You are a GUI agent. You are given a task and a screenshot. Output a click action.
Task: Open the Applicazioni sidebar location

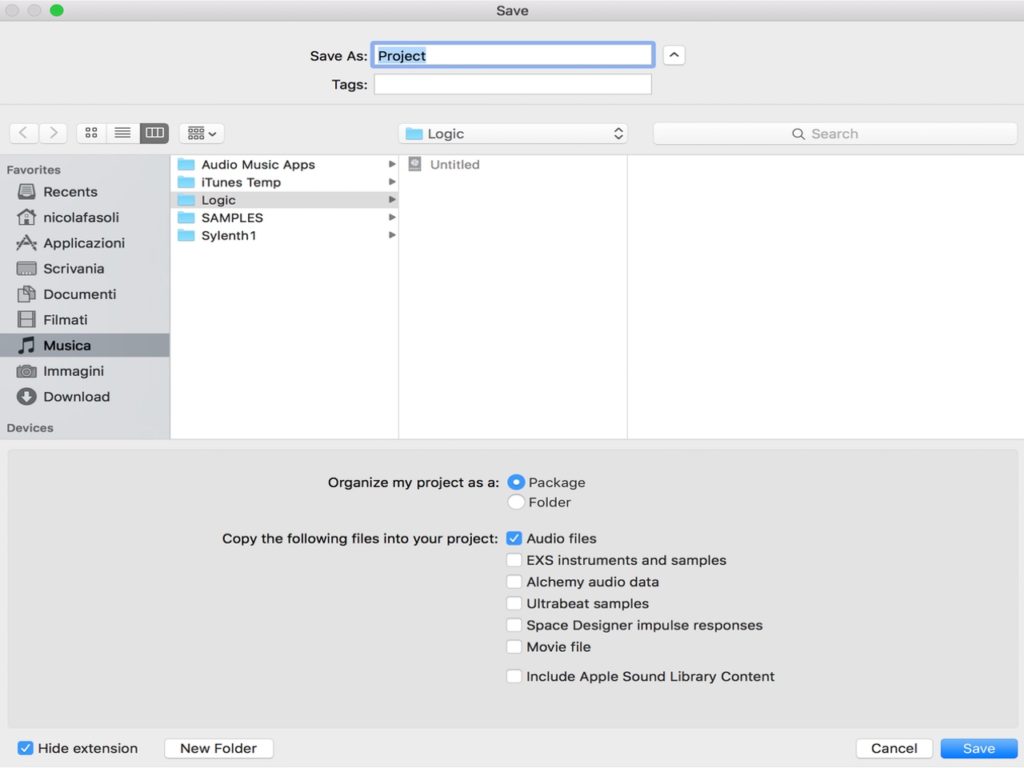83,243
